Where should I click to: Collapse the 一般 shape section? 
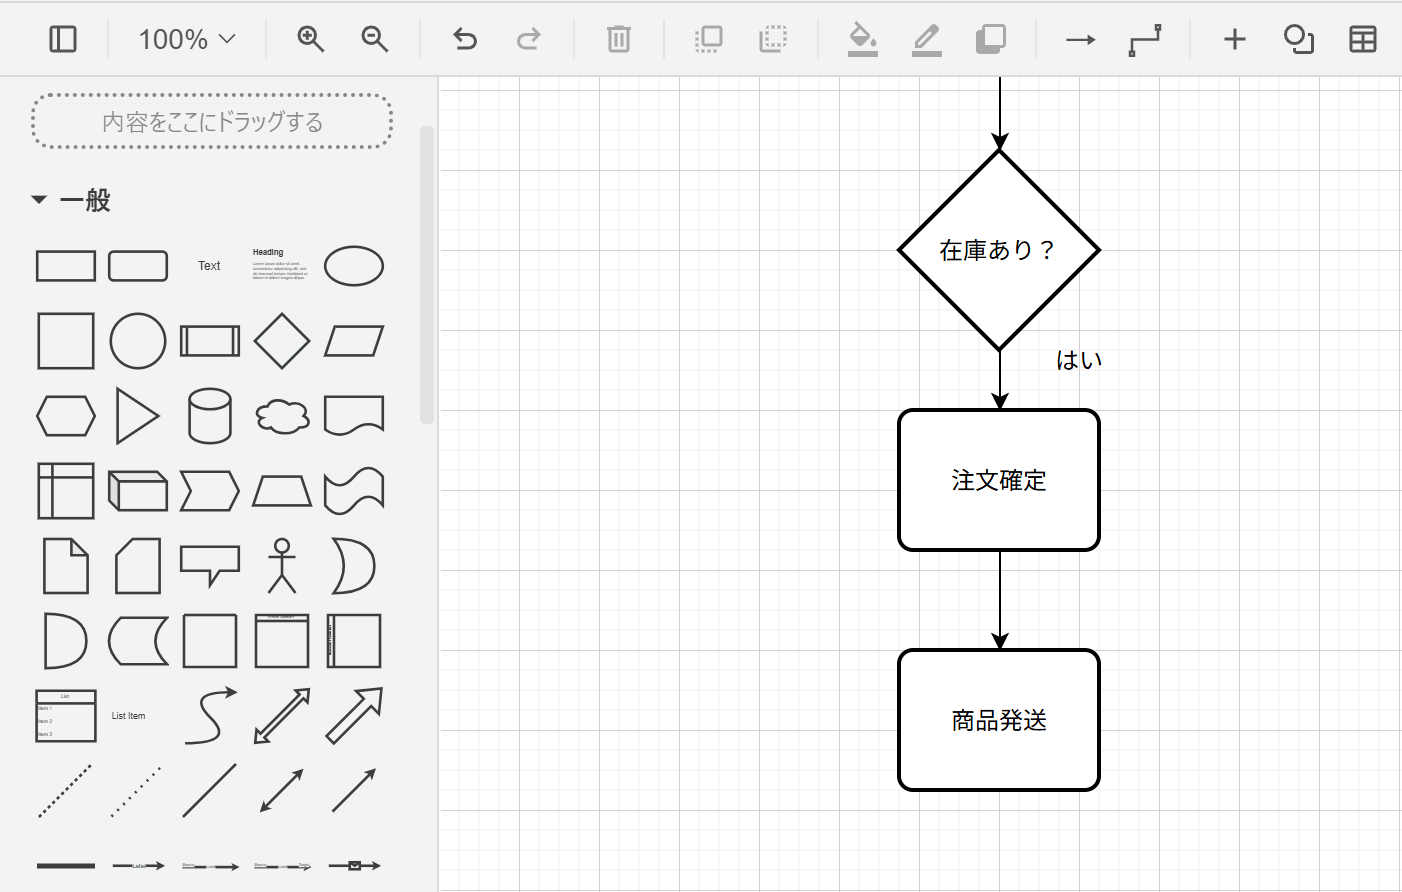(x=38, y=200)
